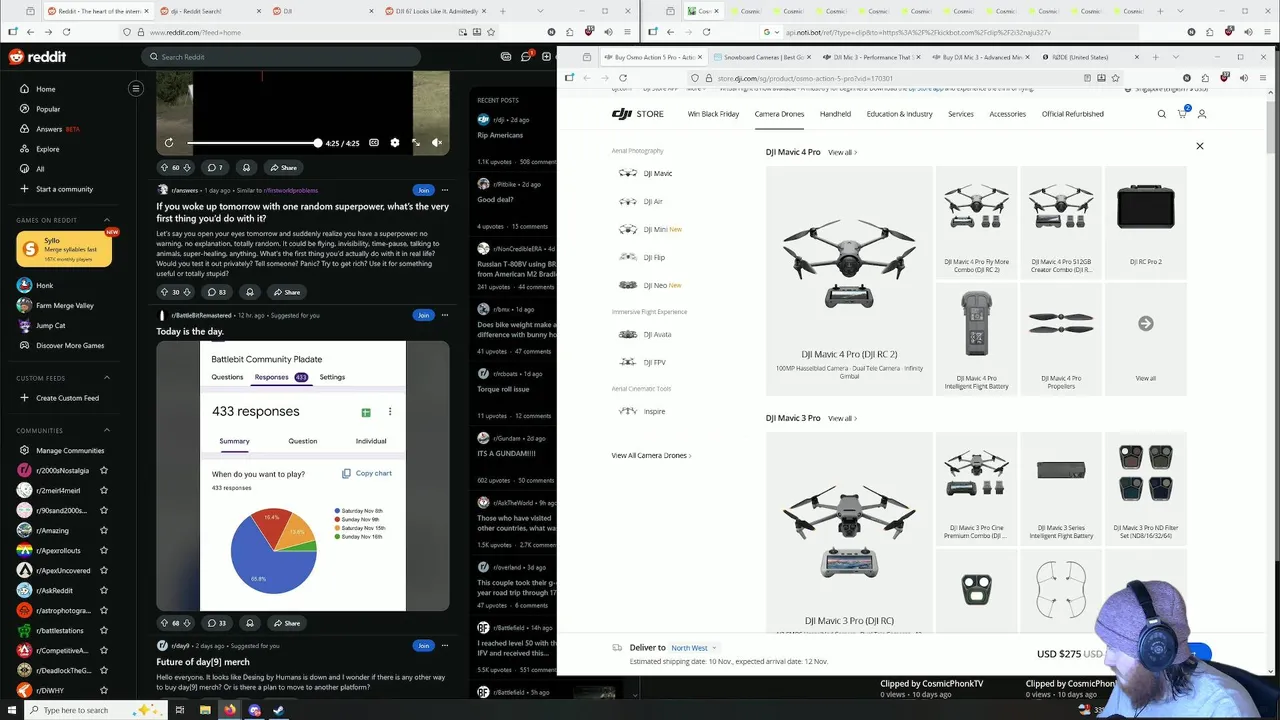
Task: Open DJI Store account profile icon
Action: tap(1202, 114)
